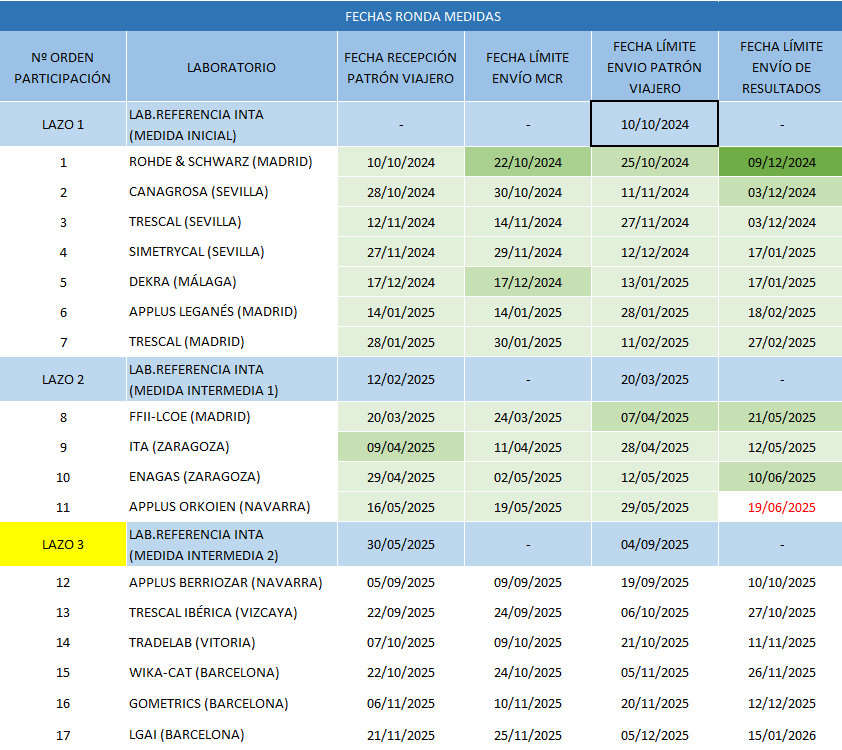Click the 07/04/2025 date cell

[x=655, y=417]
